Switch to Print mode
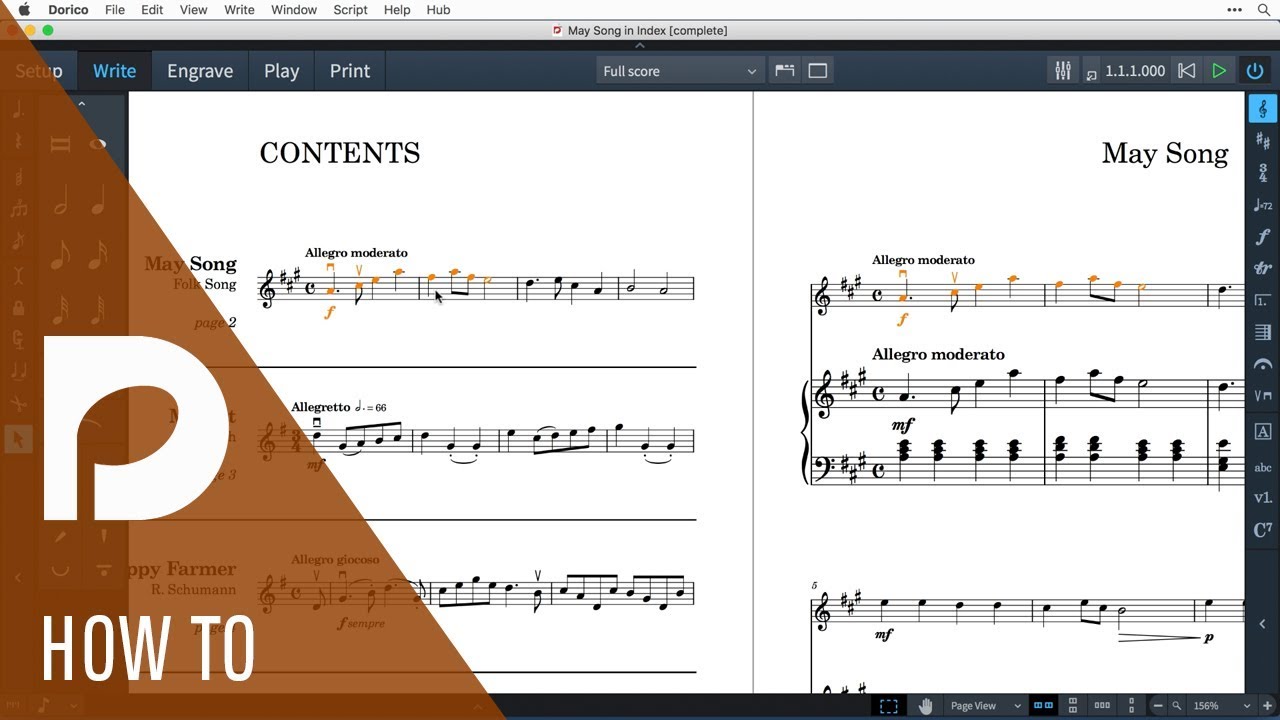The image size is (1280, 720). 350,71
